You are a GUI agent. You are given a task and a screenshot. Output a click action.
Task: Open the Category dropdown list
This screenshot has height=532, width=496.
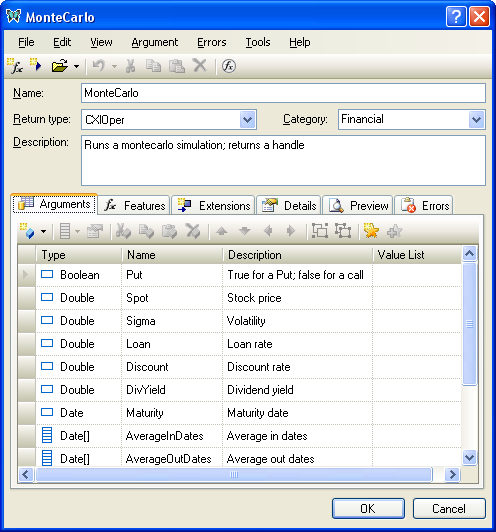point(477,119)
